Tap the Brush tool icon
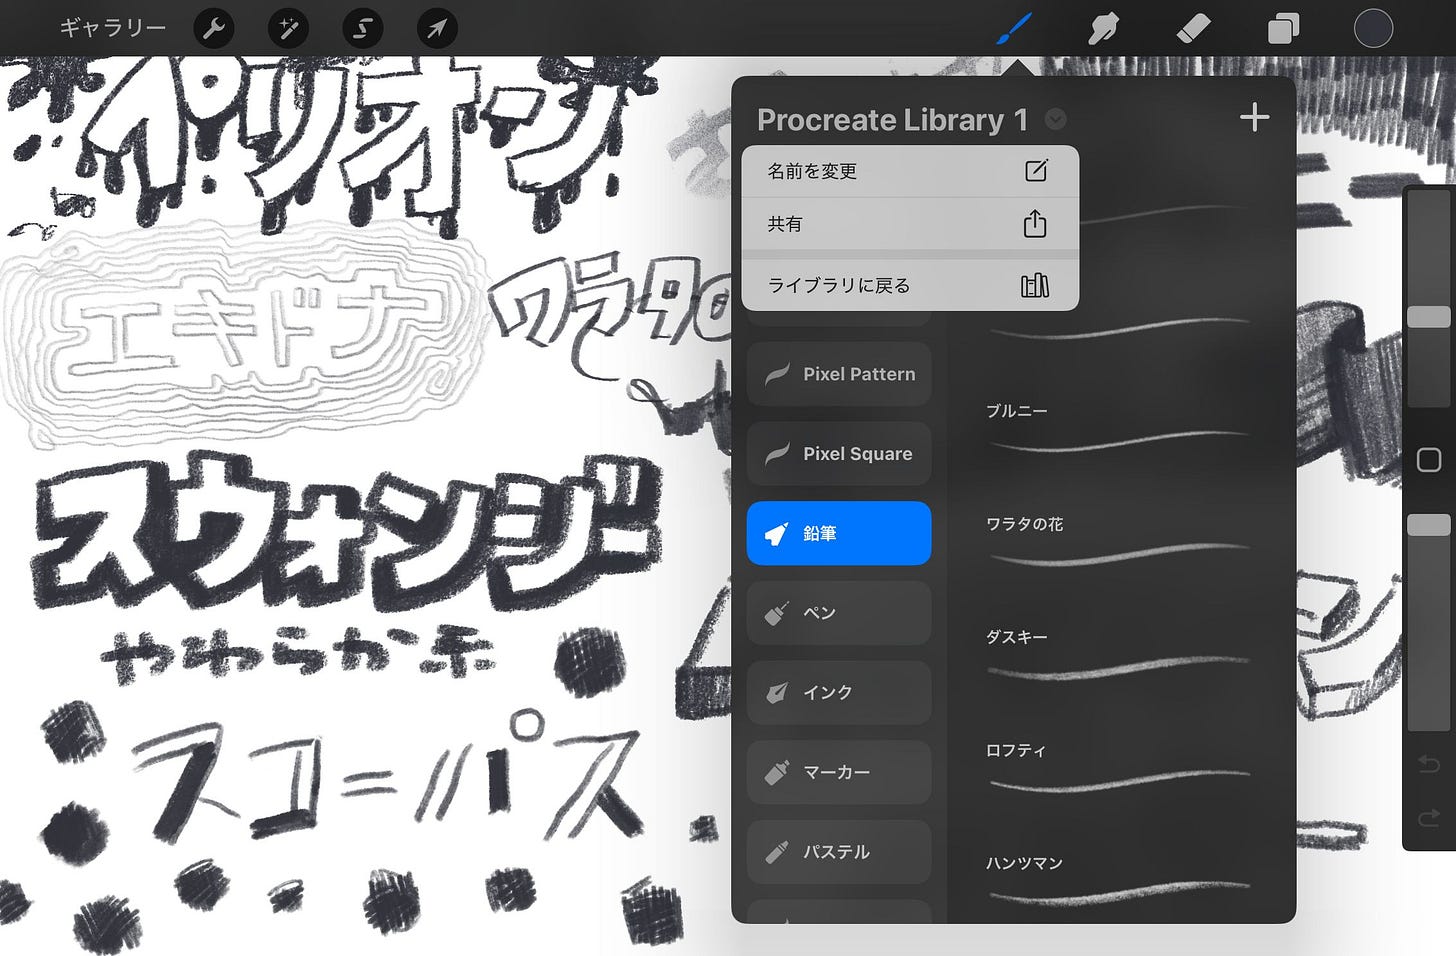 click(x=1015, y=29)
